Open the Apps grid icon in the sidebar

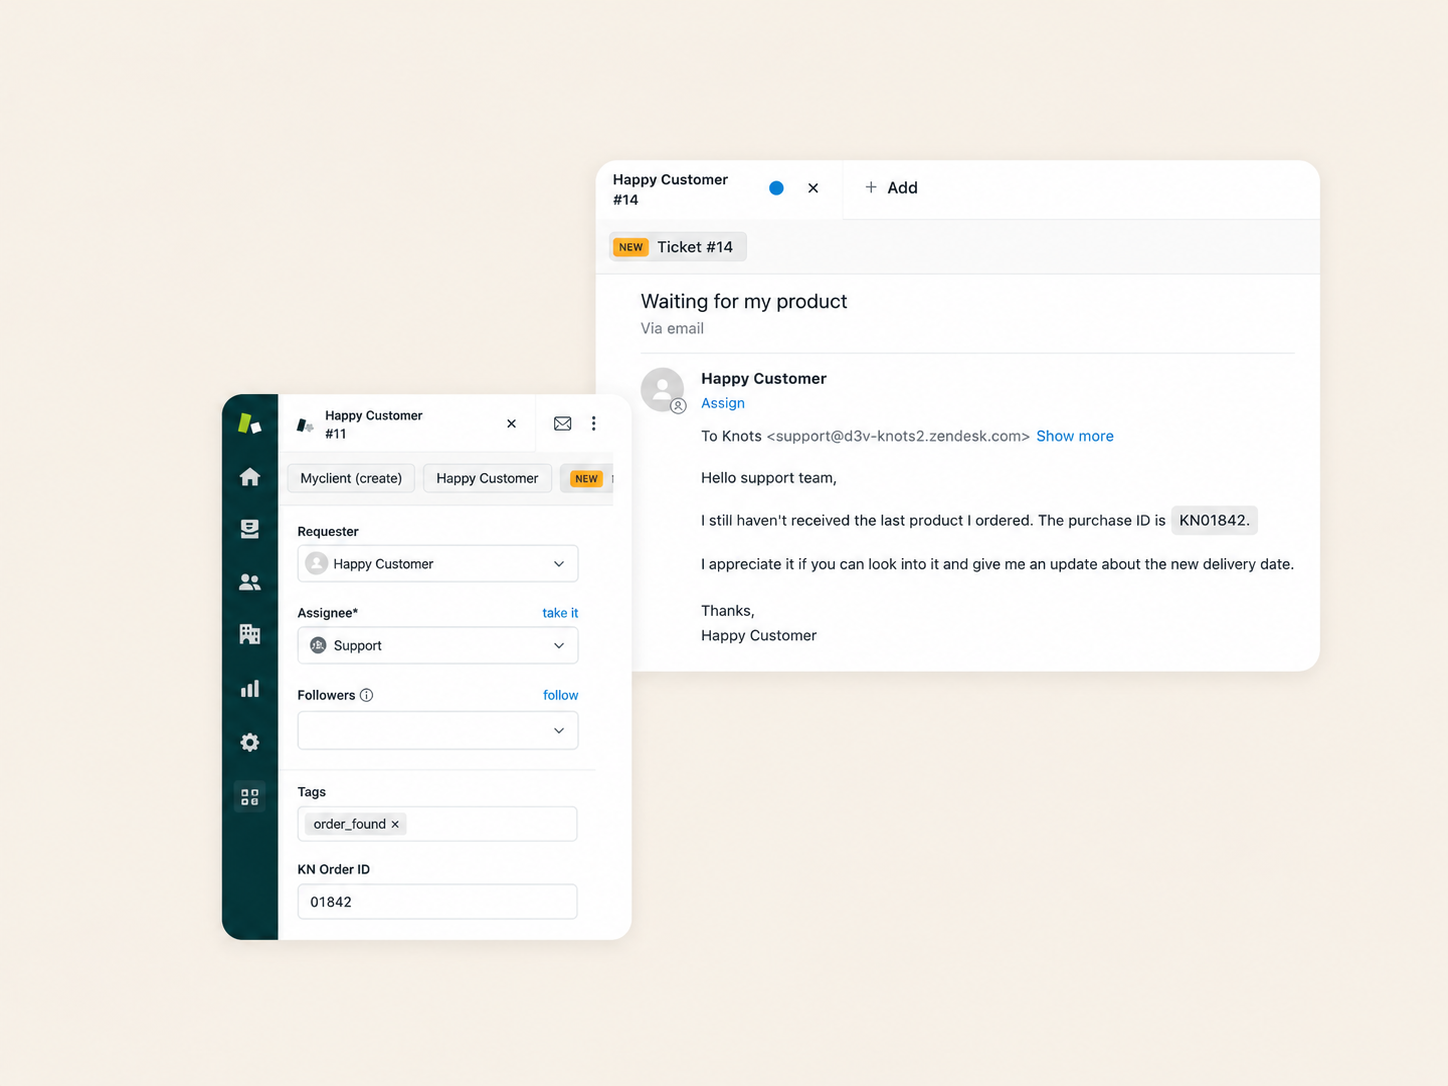[x=250, y=797]
